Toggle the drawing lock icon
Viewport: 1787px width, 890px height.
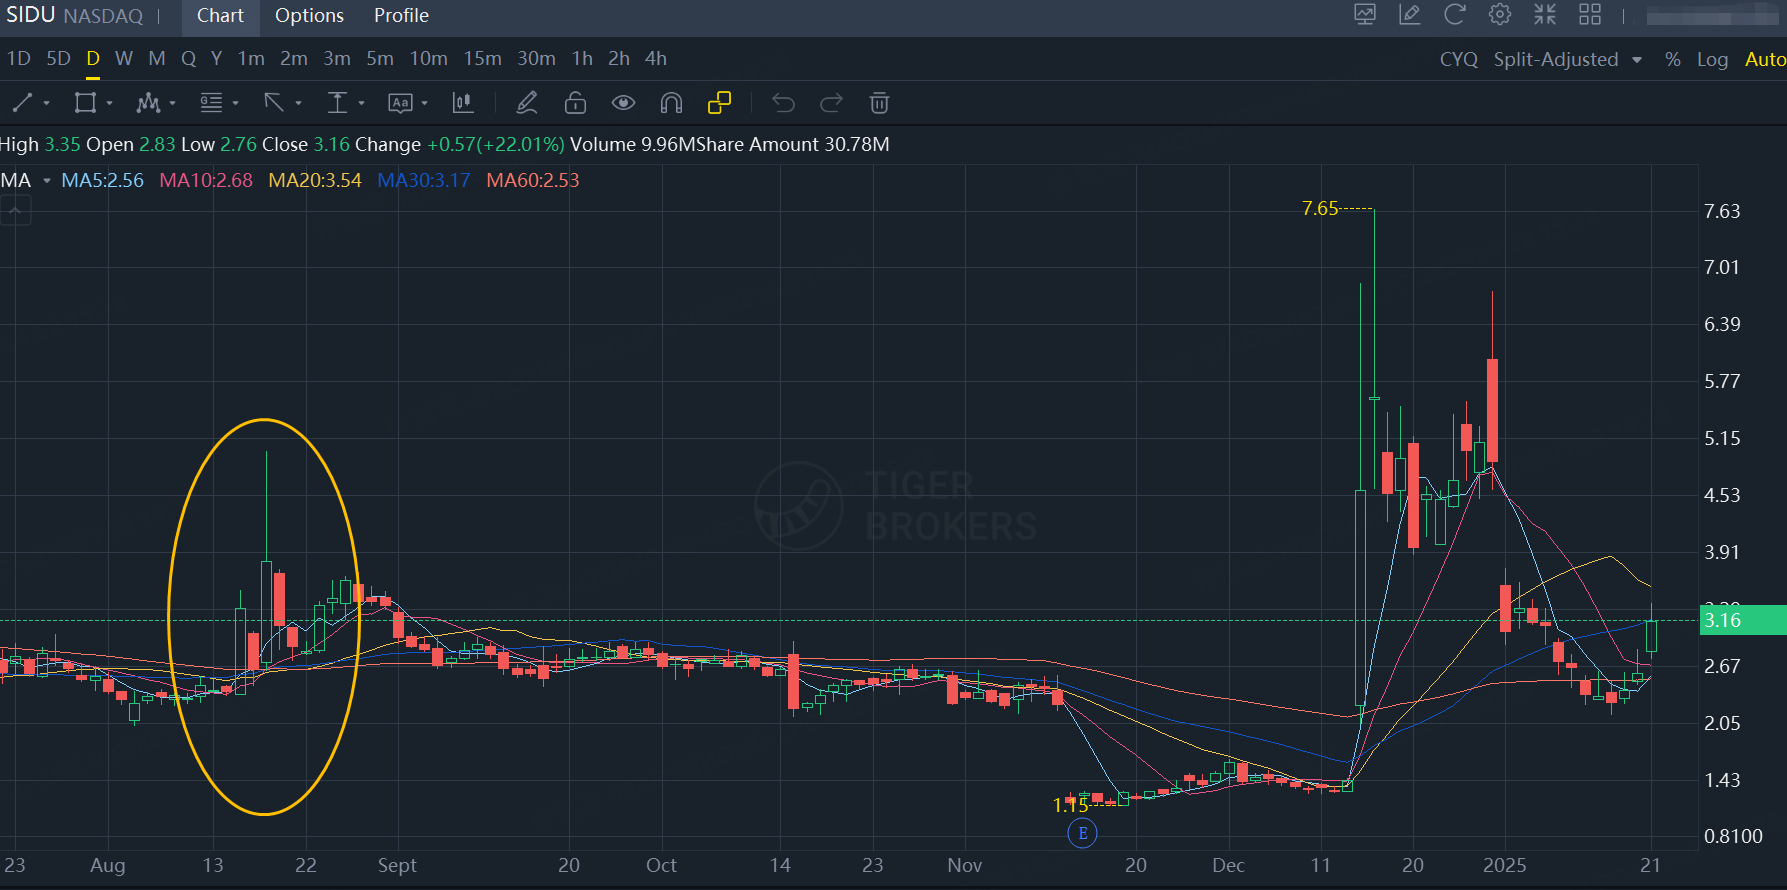pos(575,103)
